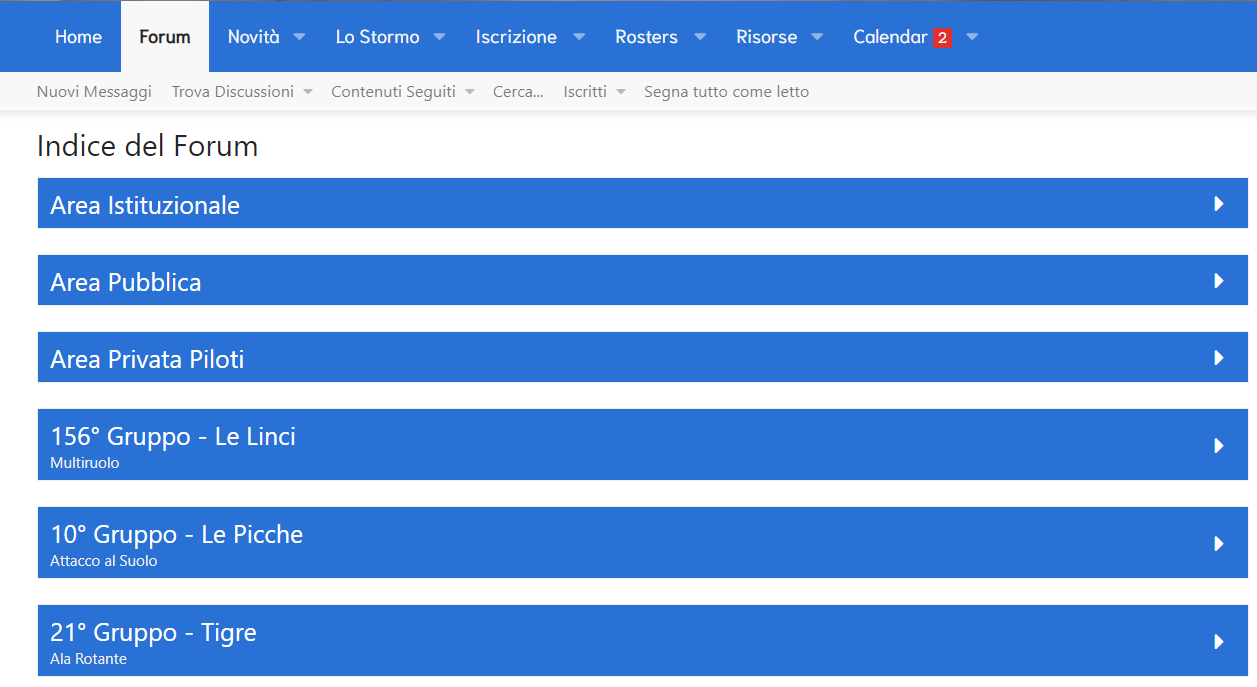Open the Area Pubblica category
Screen dimensions: 1257x687
click(126, 282)
